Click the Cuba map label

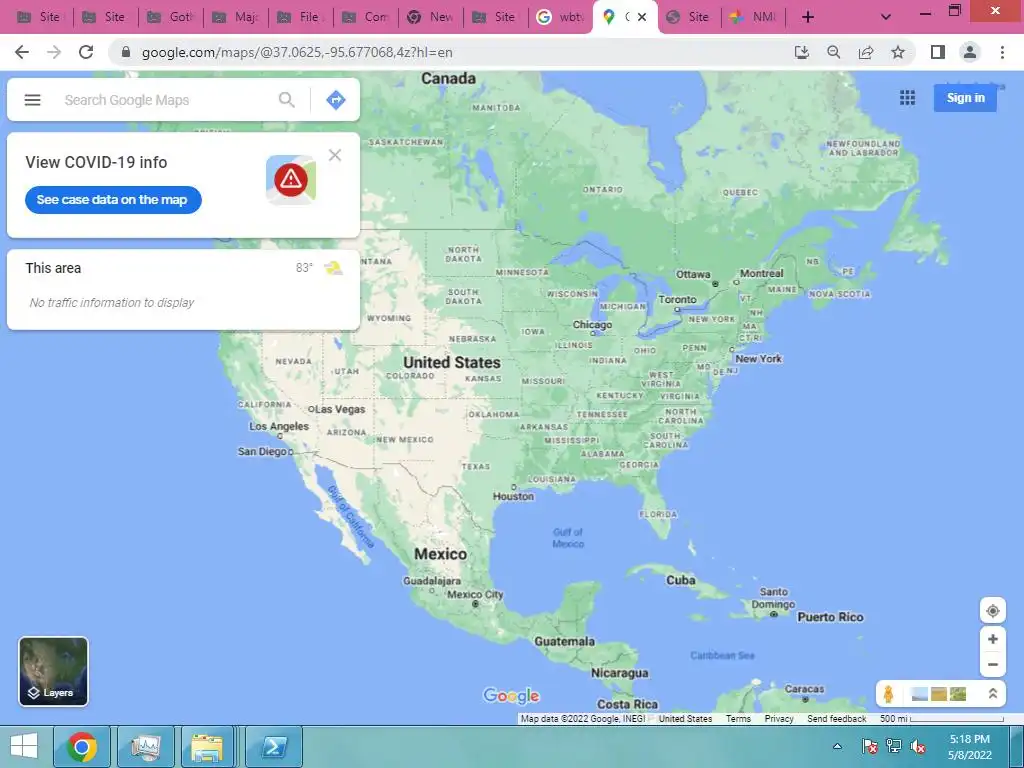click(680, 580)
